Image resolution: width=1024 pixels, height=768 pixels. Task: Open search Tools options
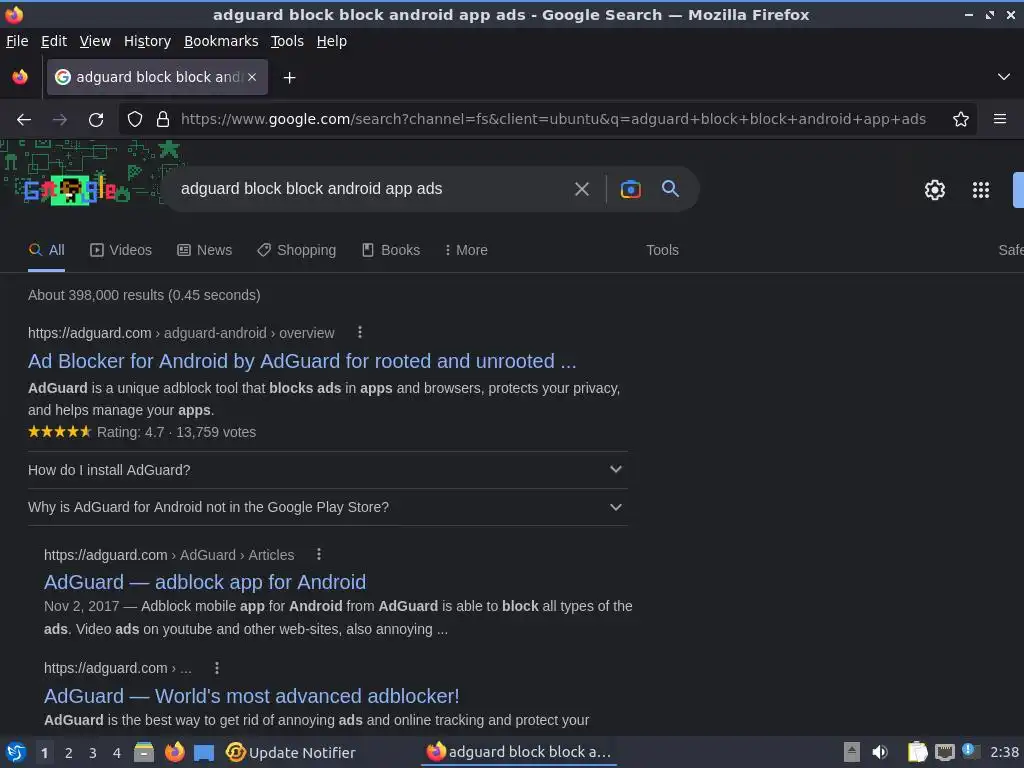point(662,250)
